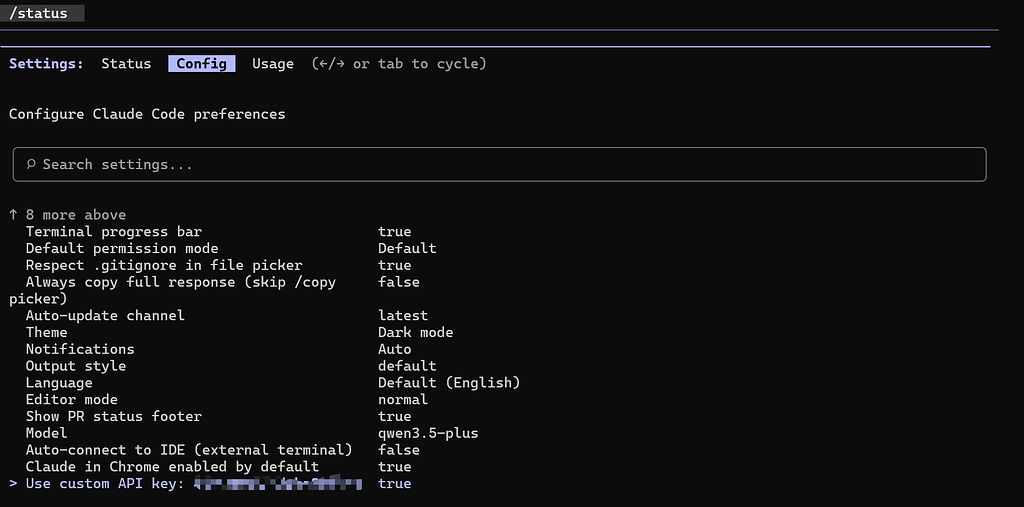Screen dimensions: 1024x507
Task: Click the 'Default (English)' language value
Action: pyautogui.click(x=449, y=383)
